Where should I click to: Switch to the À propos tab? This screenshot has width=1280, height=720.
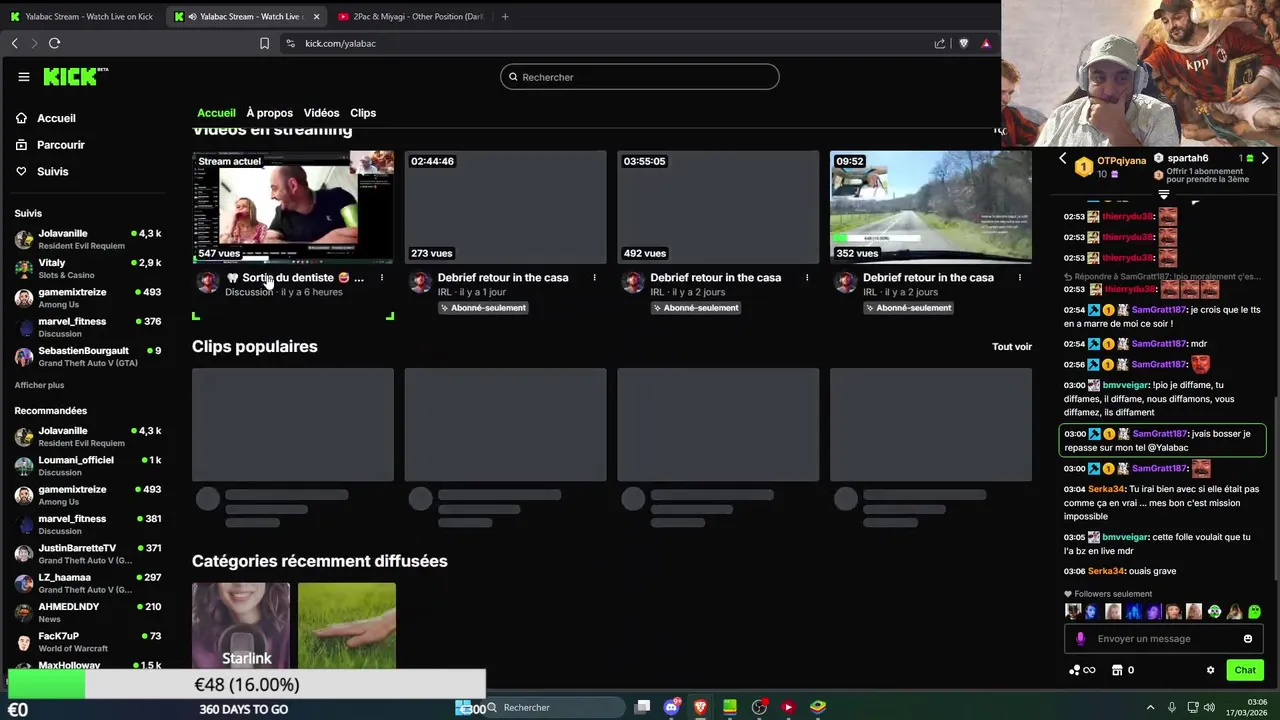tap(269, 113)
